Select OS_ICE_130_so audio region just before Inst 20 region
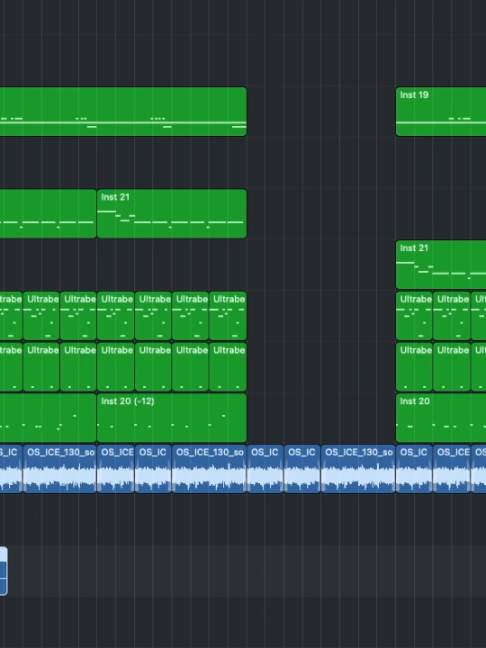 pyautogui.click(x=358, y=469)
